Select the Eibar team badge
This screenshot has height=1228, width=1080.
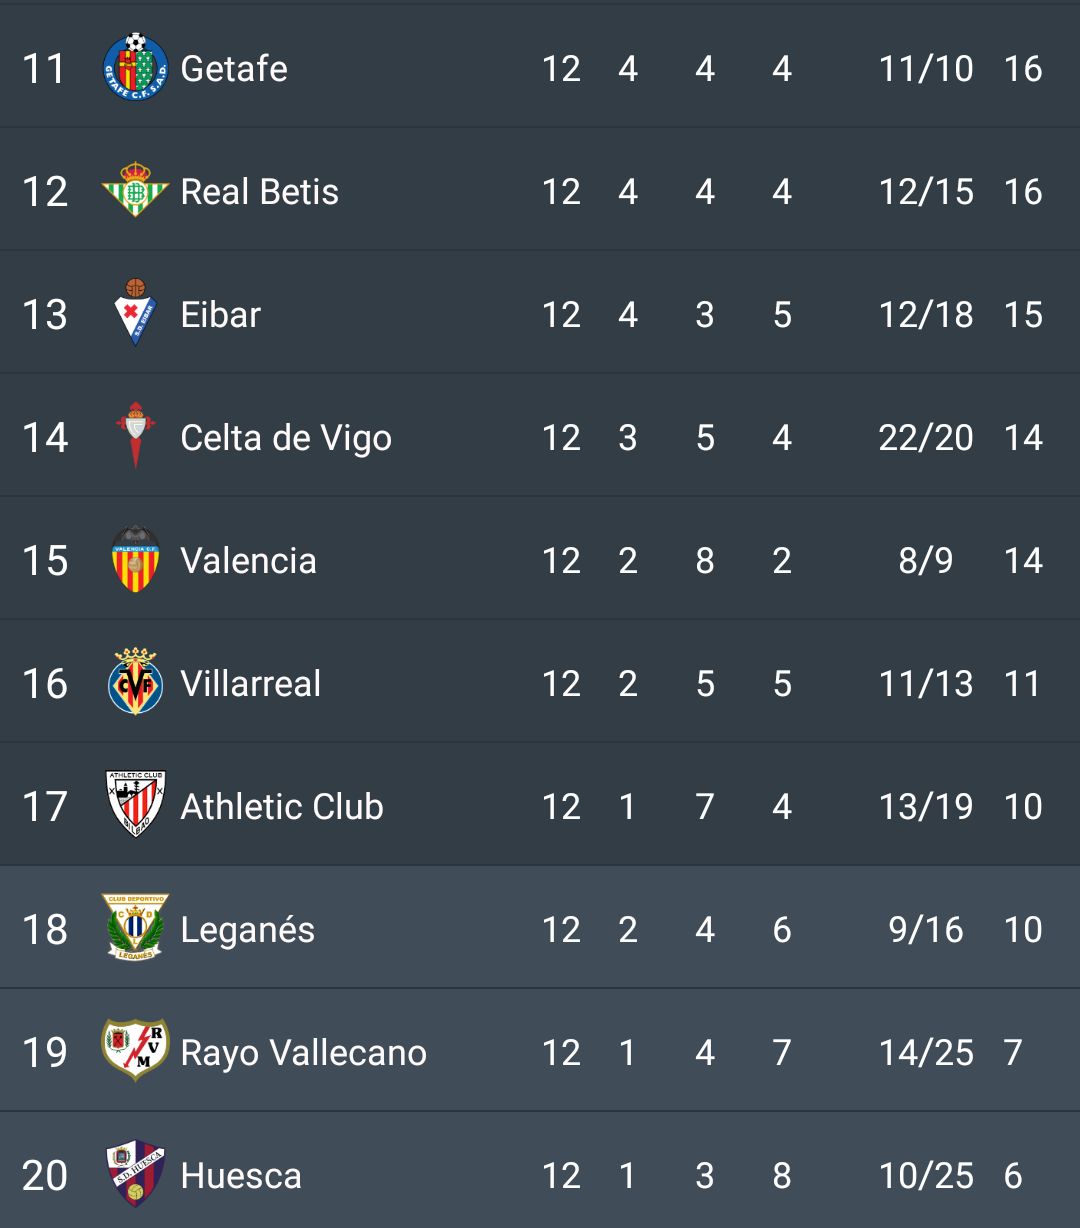point(135,314)
